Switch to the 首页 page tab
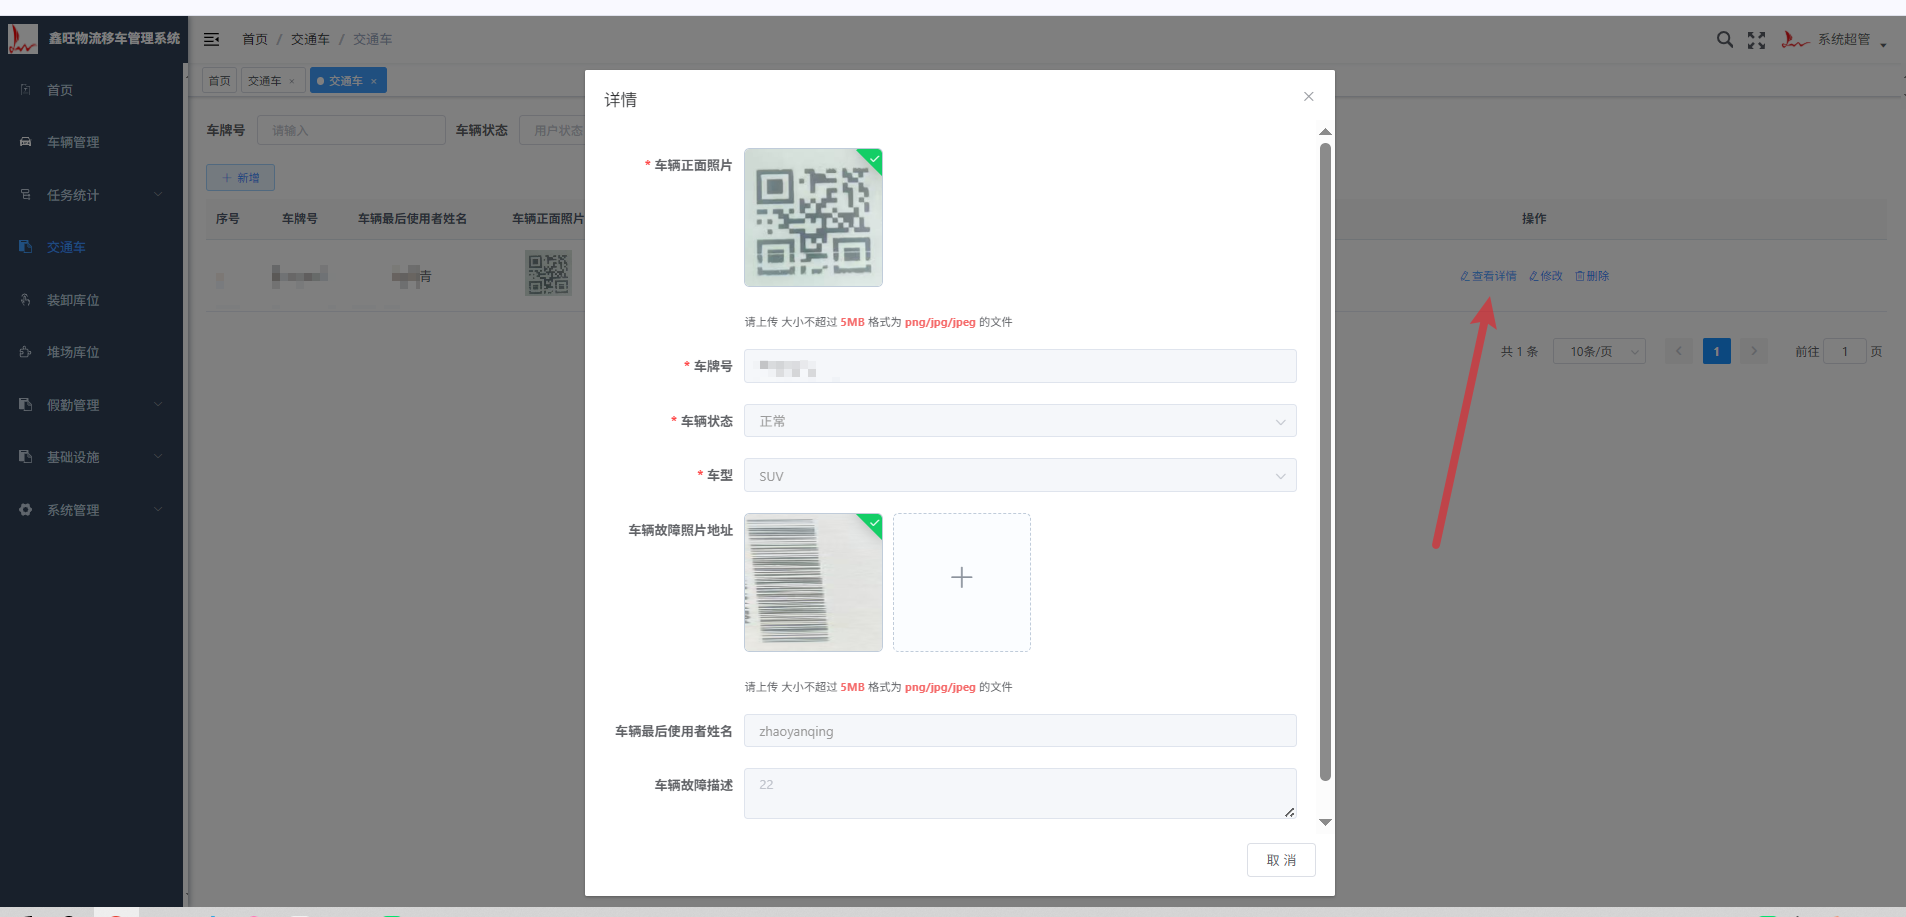 (219, 81)
